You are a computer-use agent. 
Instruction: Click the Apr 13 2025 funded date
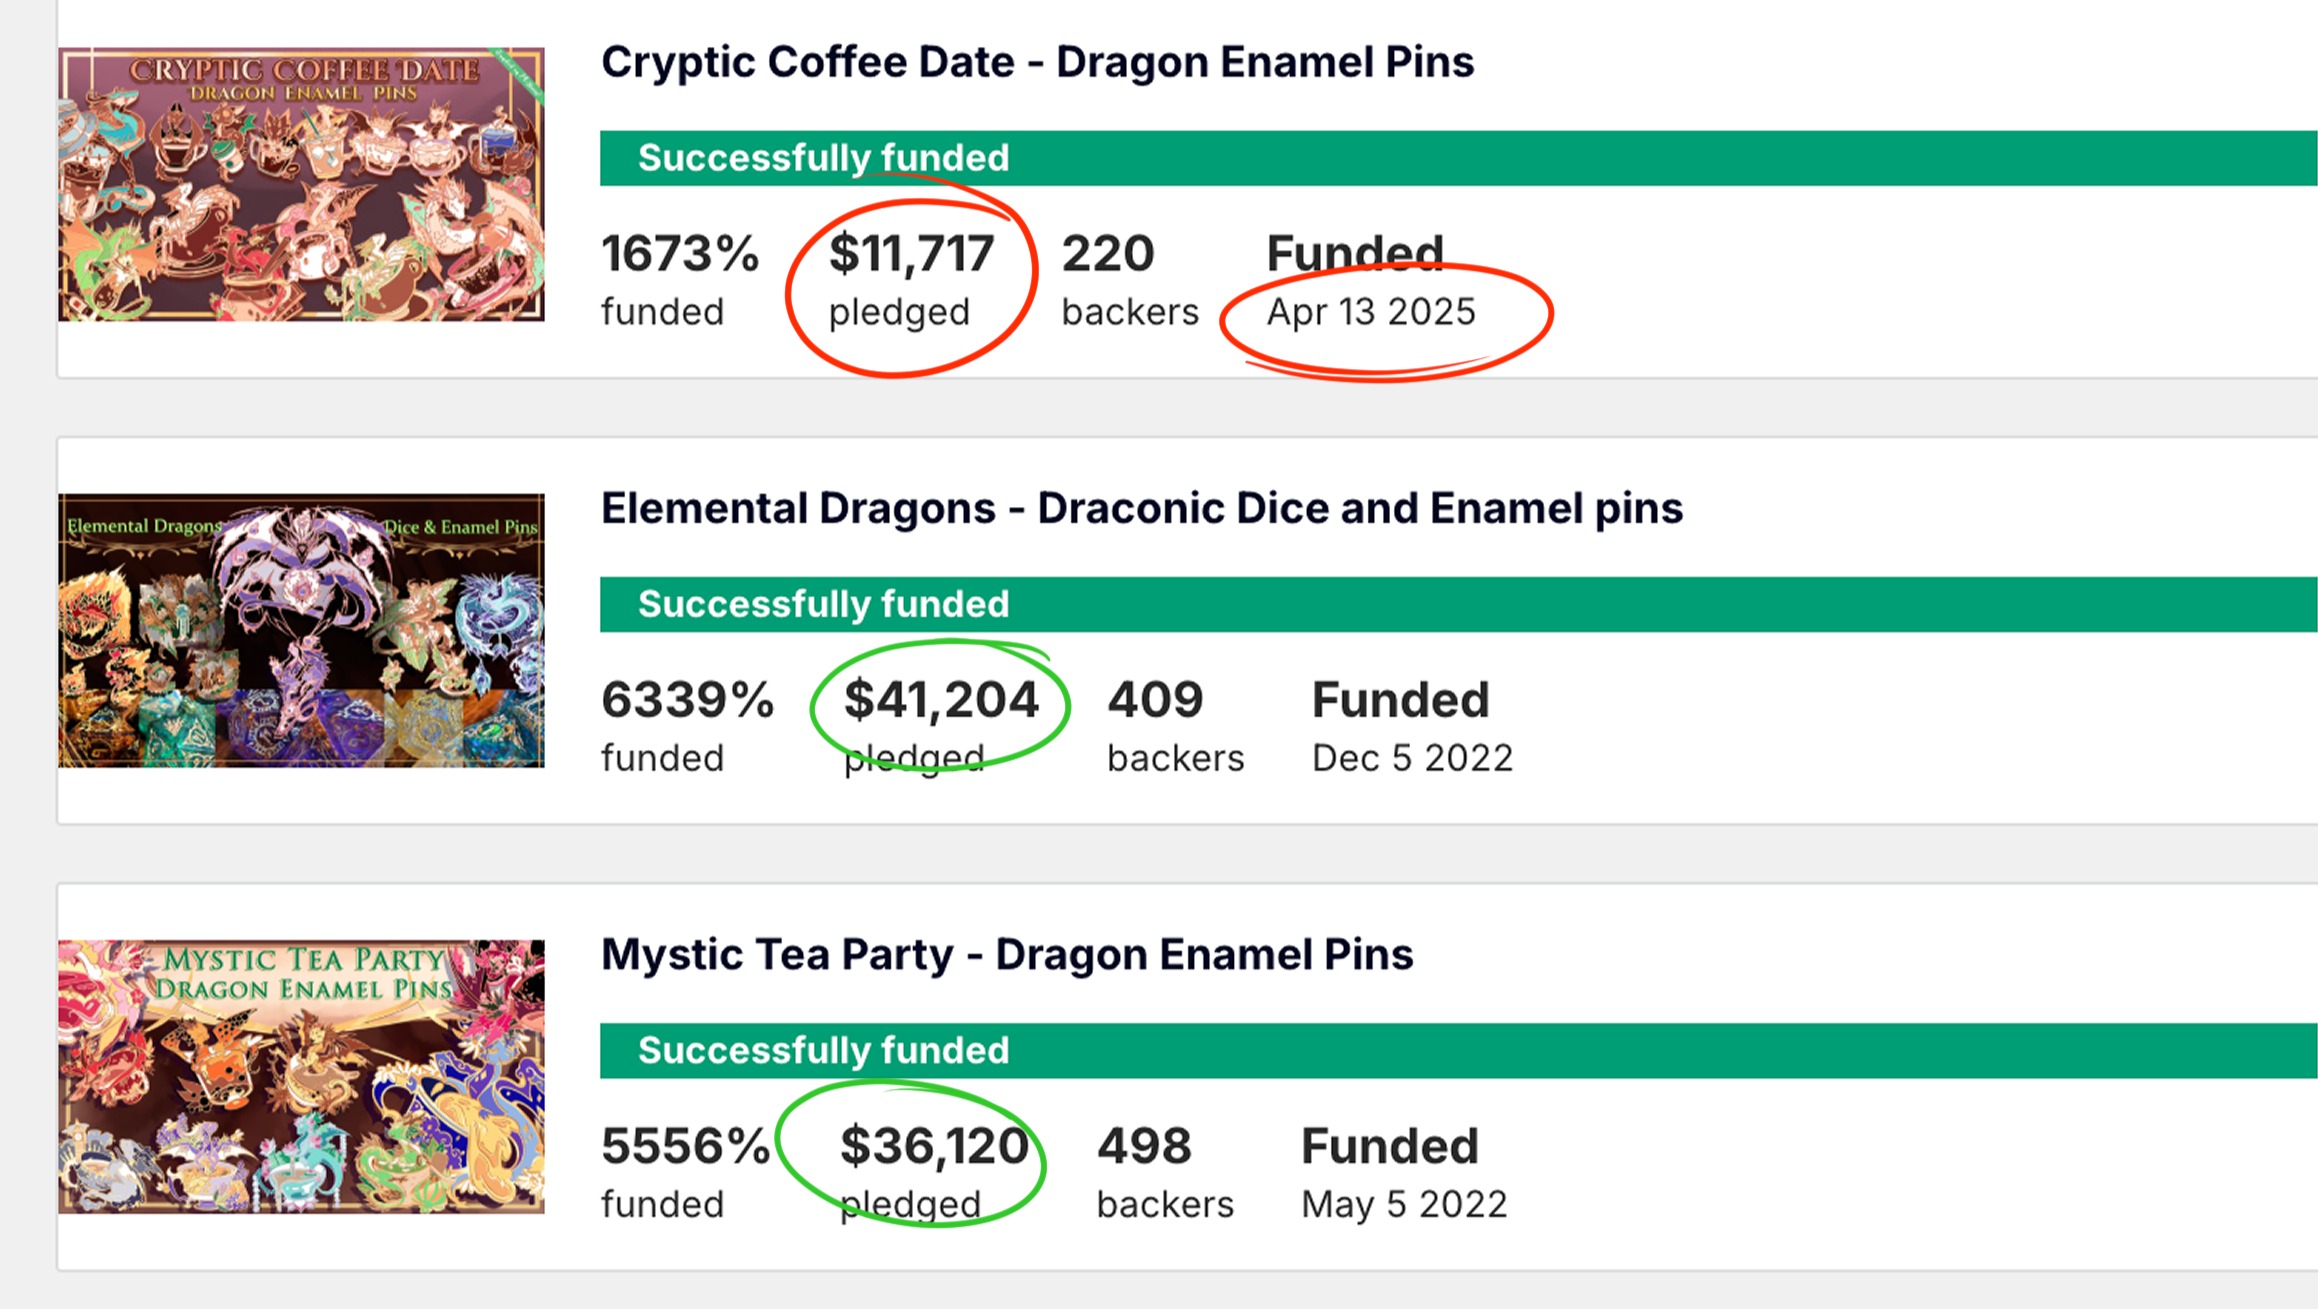pyautogui.click(x=1371, y=312)
